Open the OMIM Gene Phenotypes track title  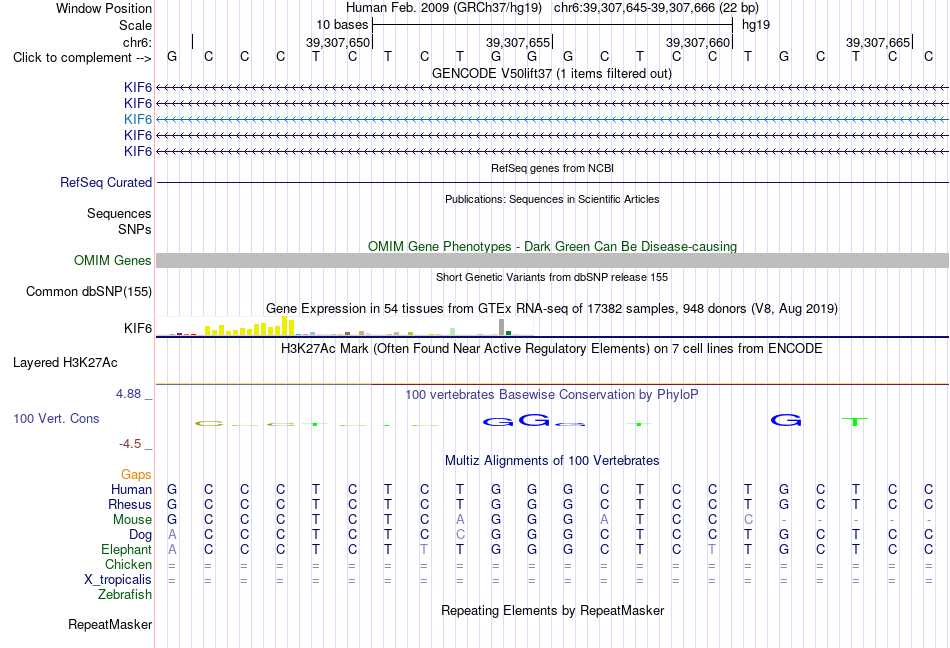click(x=552, y=246)
